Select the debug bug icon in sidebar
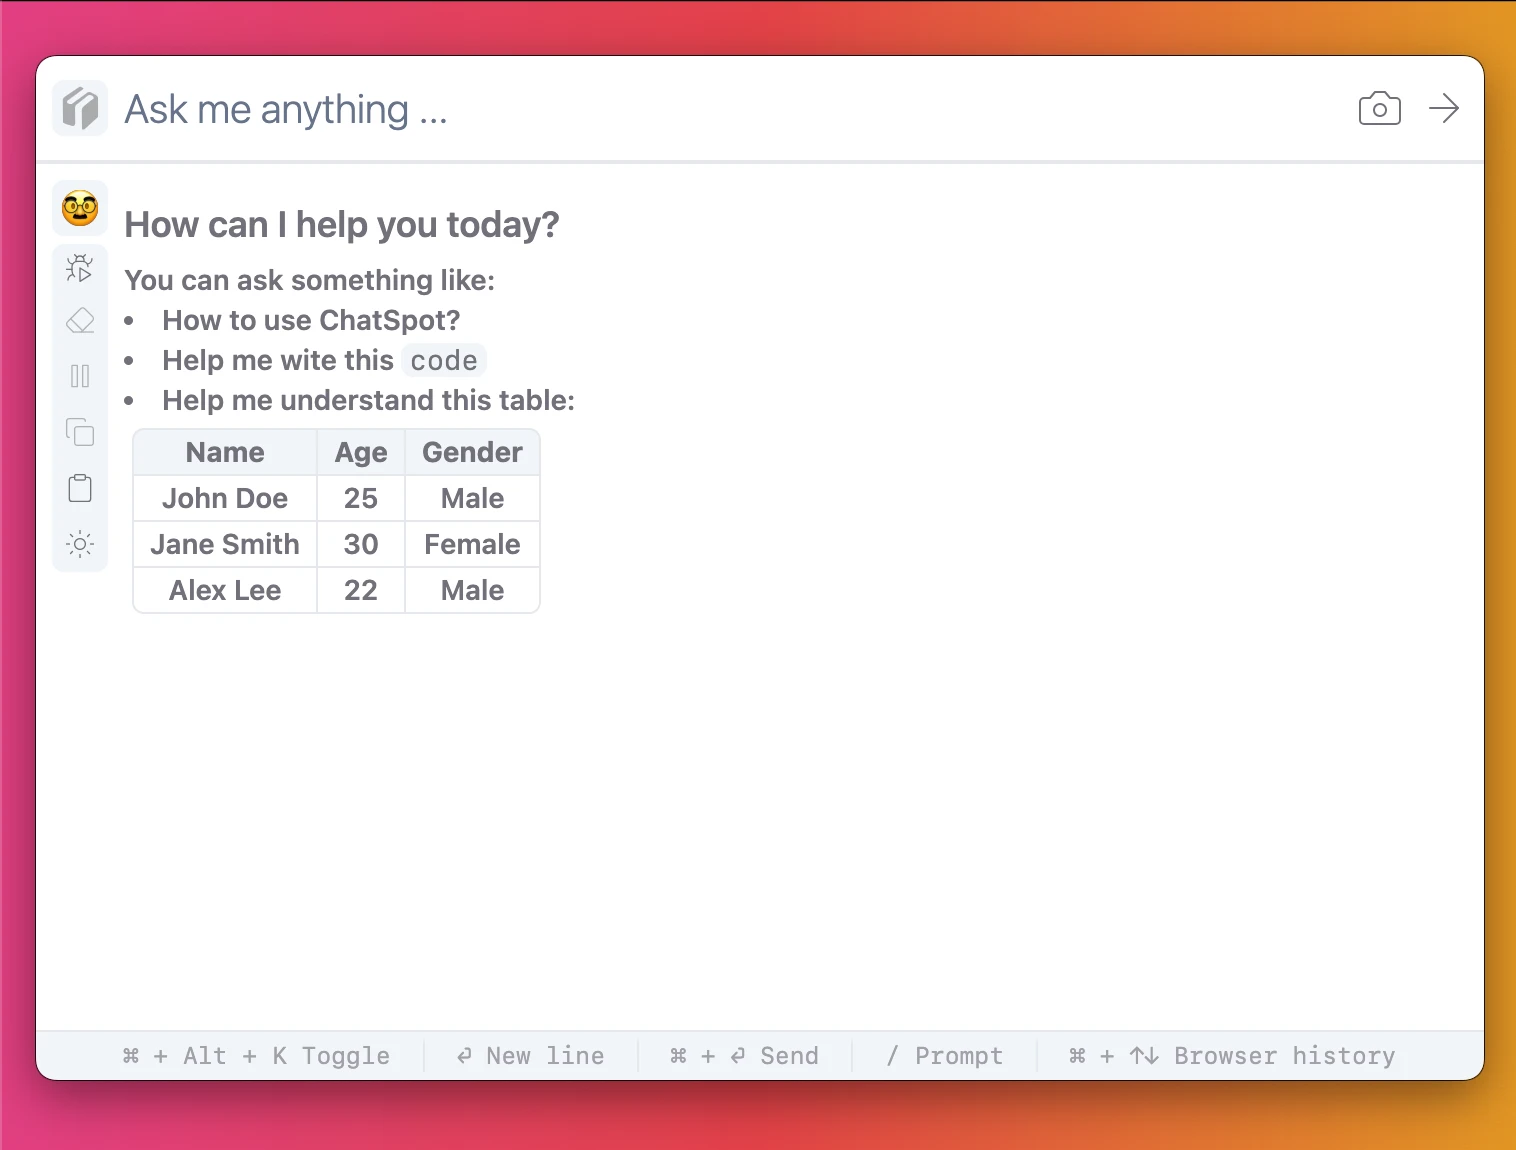Screen dimensions: 1516x1150 (80, 268)
